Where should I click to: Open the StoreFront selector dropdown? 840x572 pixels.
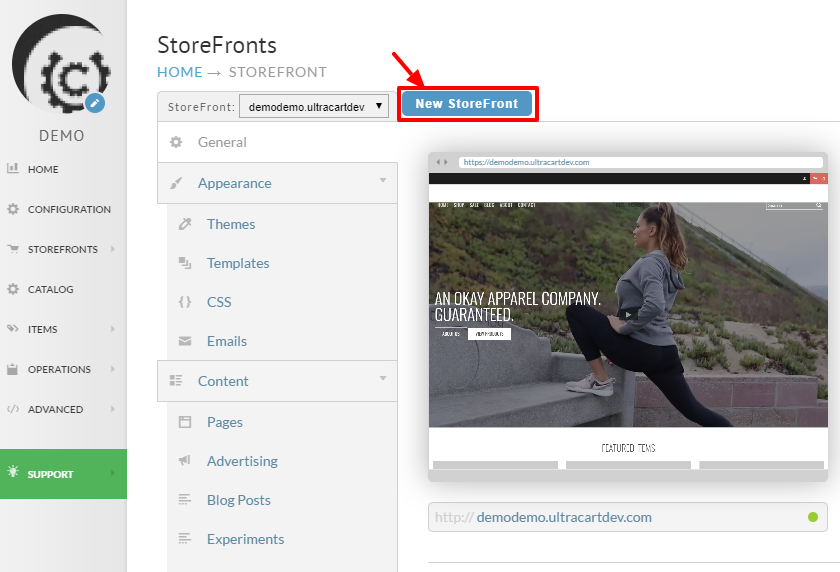[x=314, y=106]
